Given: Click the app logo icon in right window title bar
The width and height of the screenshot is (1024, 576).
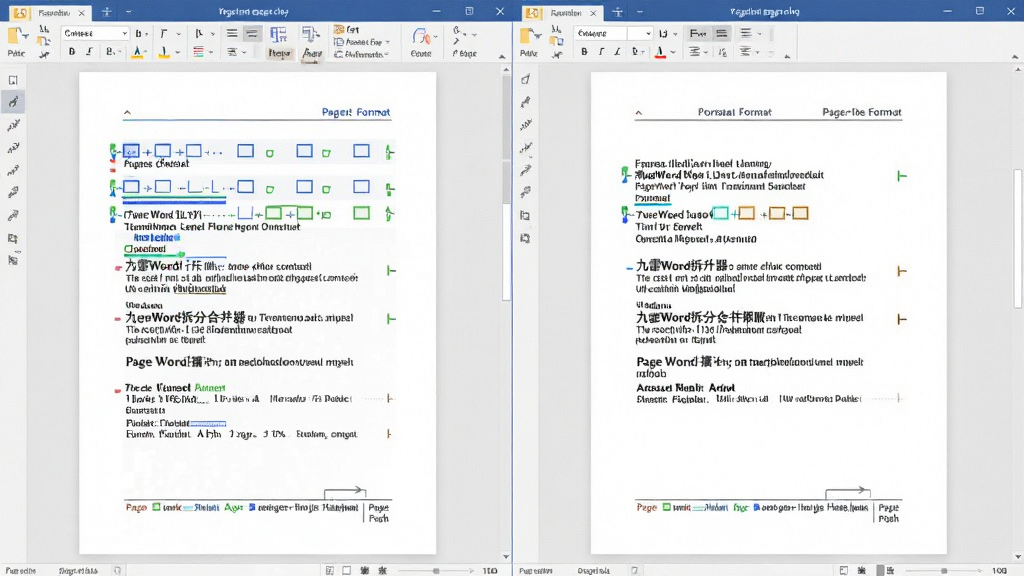Looking at the screenshot, I should [533, 12].
